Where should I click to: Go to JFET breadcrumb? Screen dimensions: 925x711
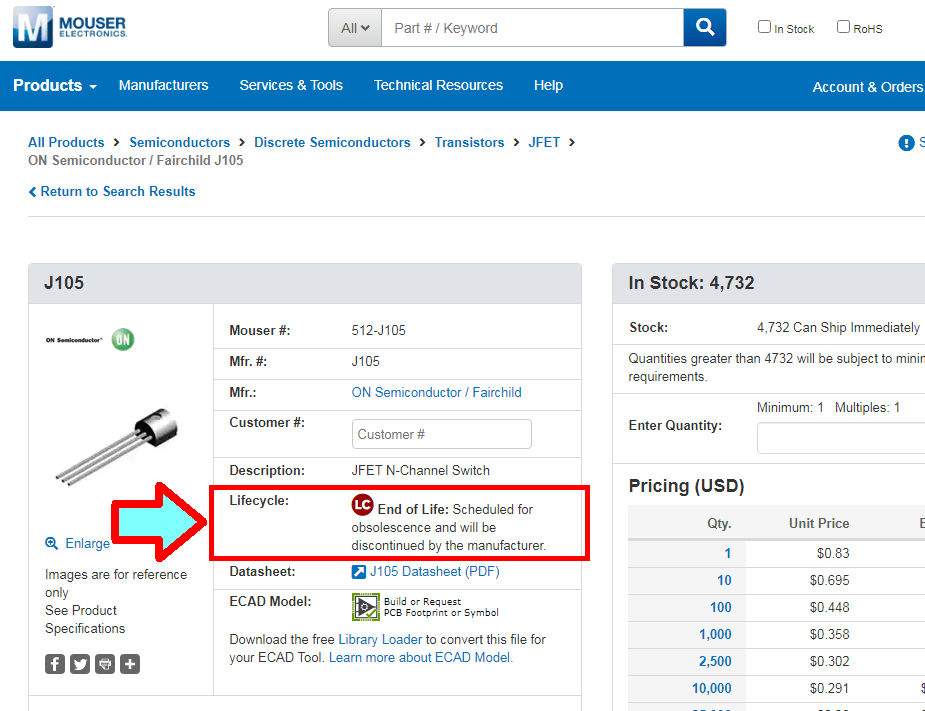click(x=544, y=143)
